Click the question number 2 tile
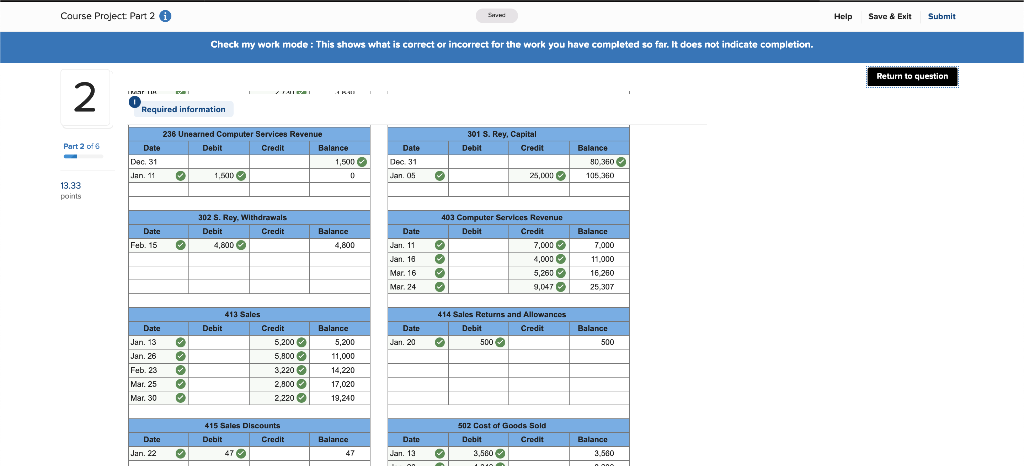This screenshot has height=466, width=1024. point(86,98)
